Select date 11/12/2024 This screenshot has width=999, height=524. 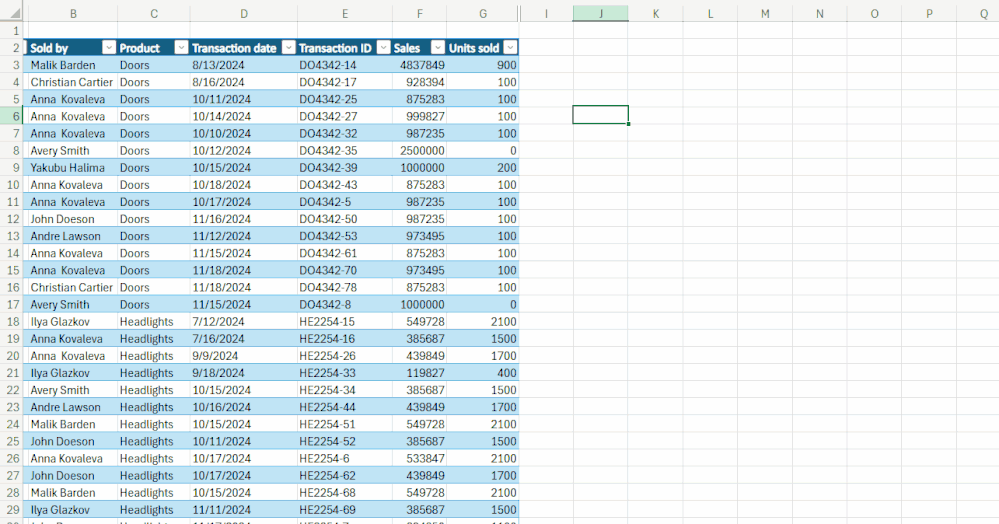pyautogui.click(x=243, y=236)
